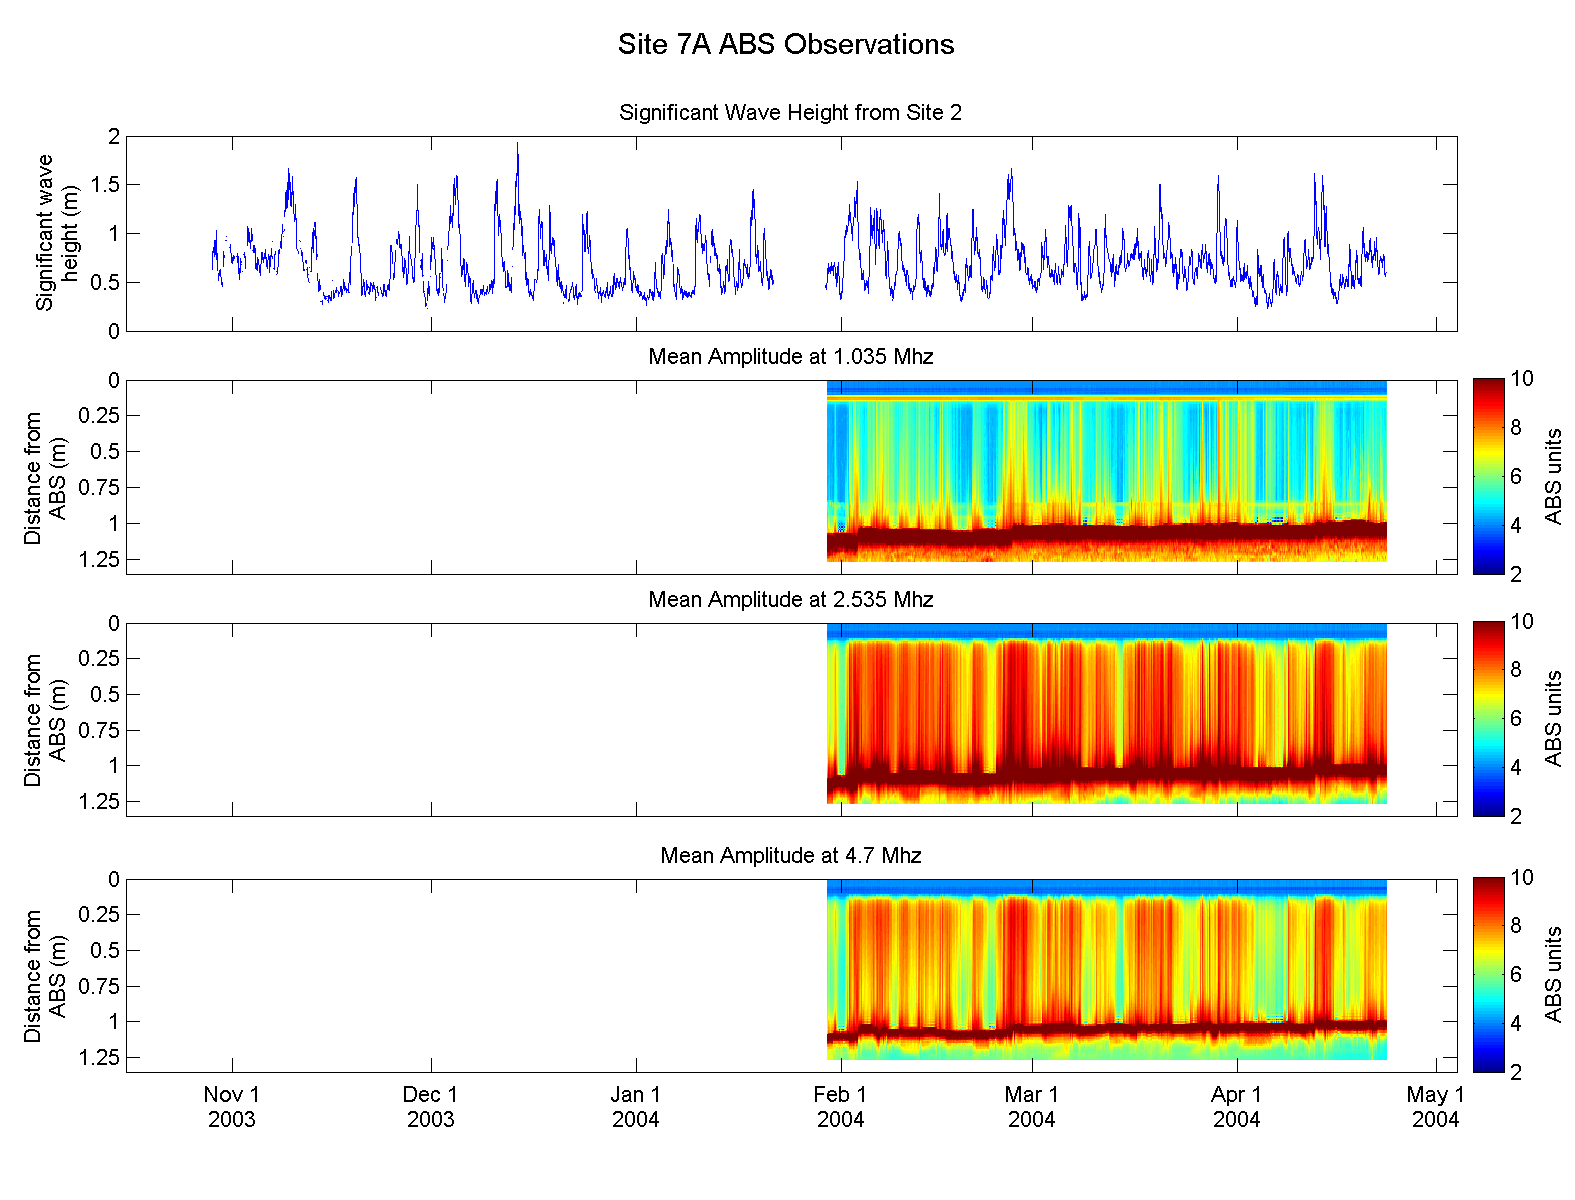1575x1200 pixels.
Task: Click the colorbar beside the 2.535 Mhz plot
Action: [x=1488, y=719]
